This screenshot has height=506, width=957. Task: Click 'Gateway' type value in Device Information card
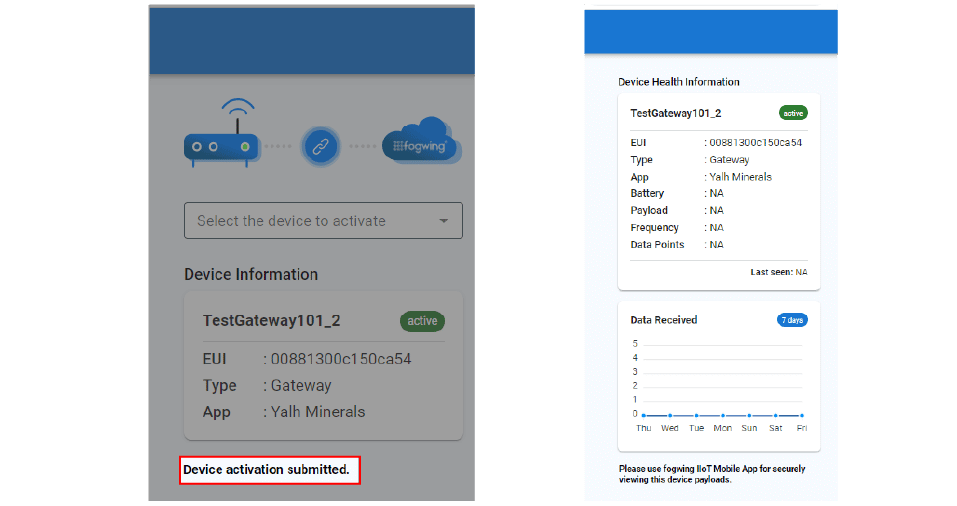[301, 386]
